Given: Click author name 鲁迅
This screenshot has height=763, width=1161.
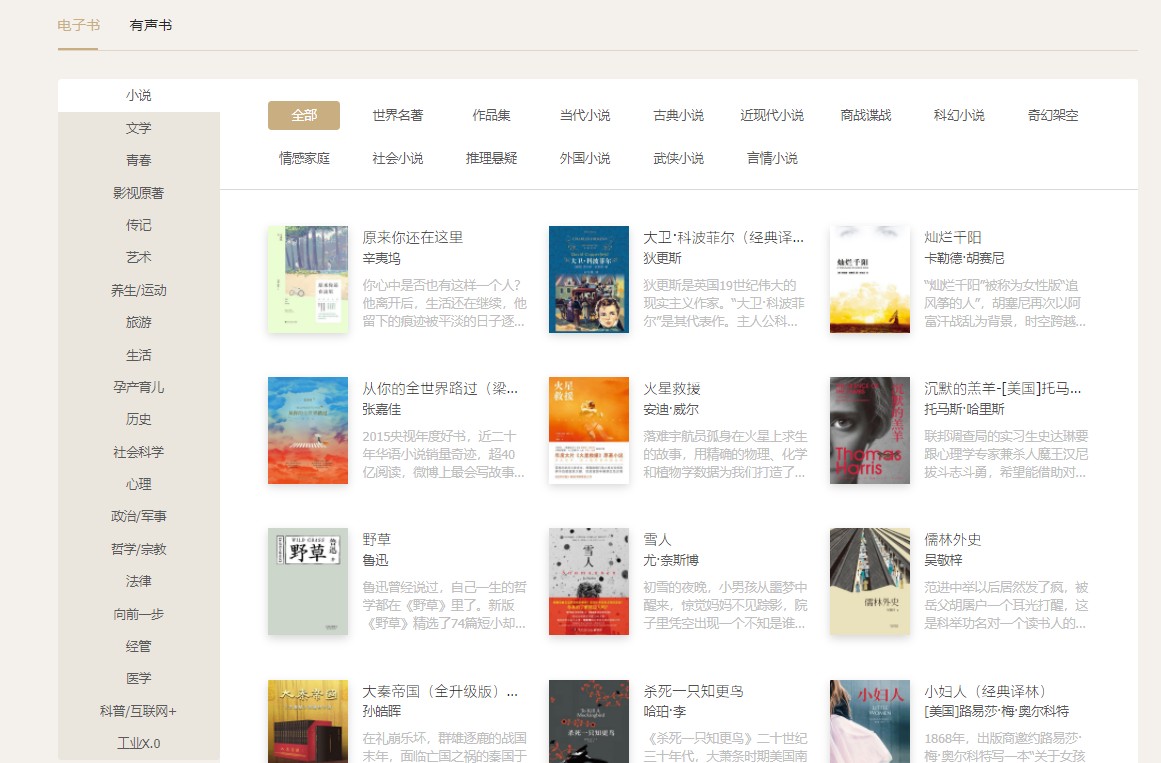Looking at the screenshot, I should coord(375,560).
